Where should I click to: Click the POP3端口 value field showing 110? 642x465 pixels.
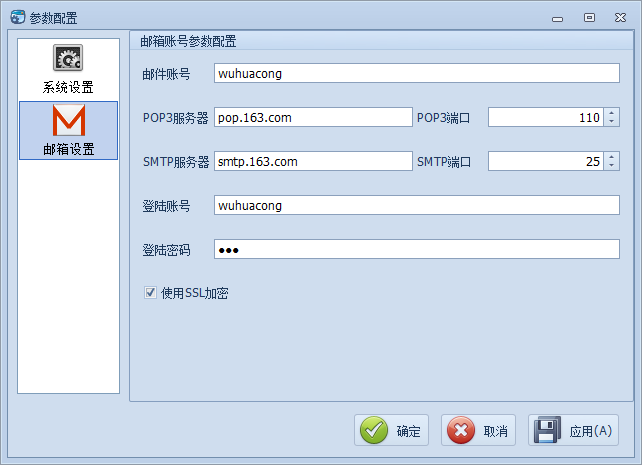[x=546, y=117]
